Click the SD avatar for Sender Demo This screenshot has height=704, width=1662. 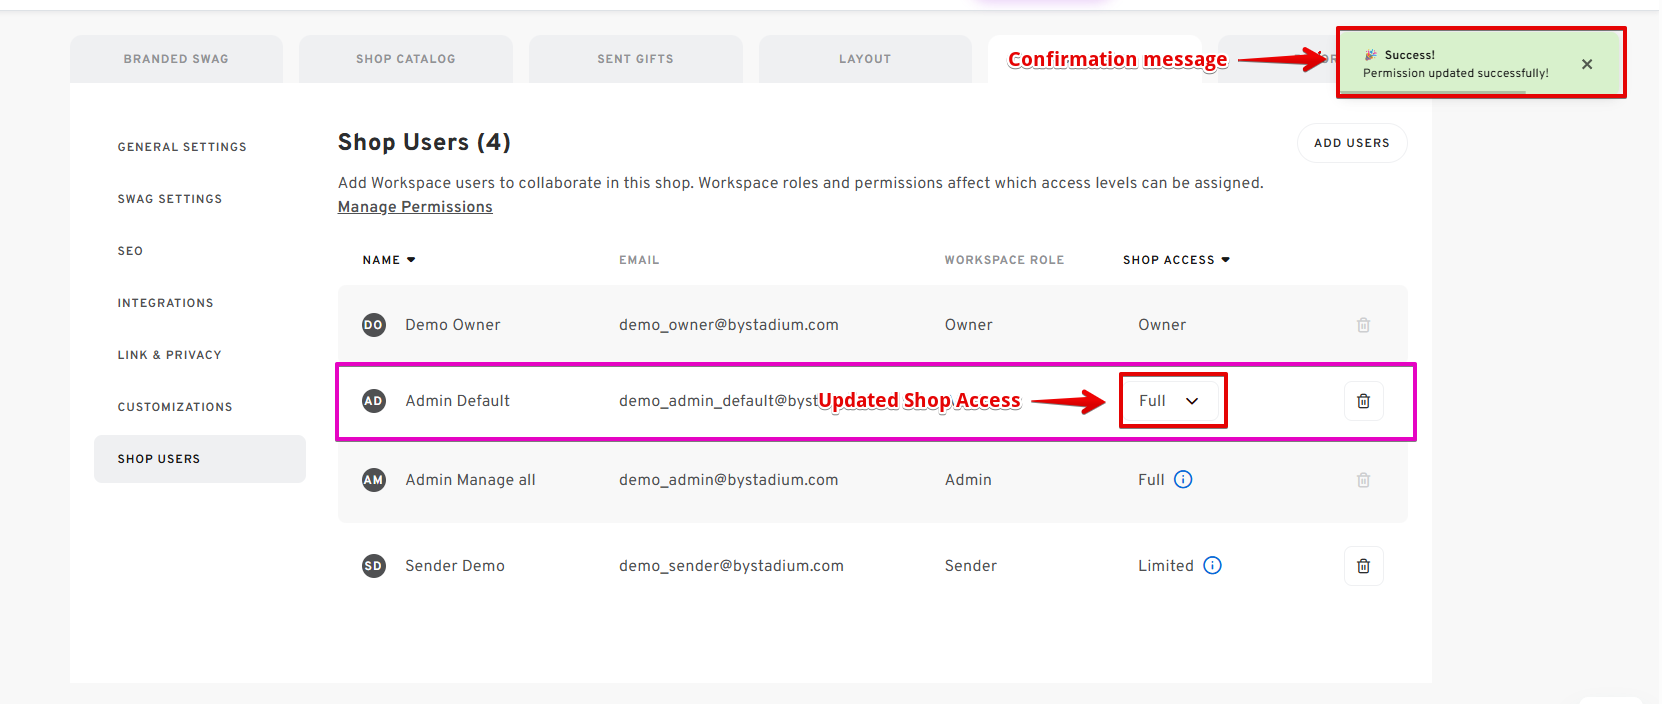tap(373, 566)
